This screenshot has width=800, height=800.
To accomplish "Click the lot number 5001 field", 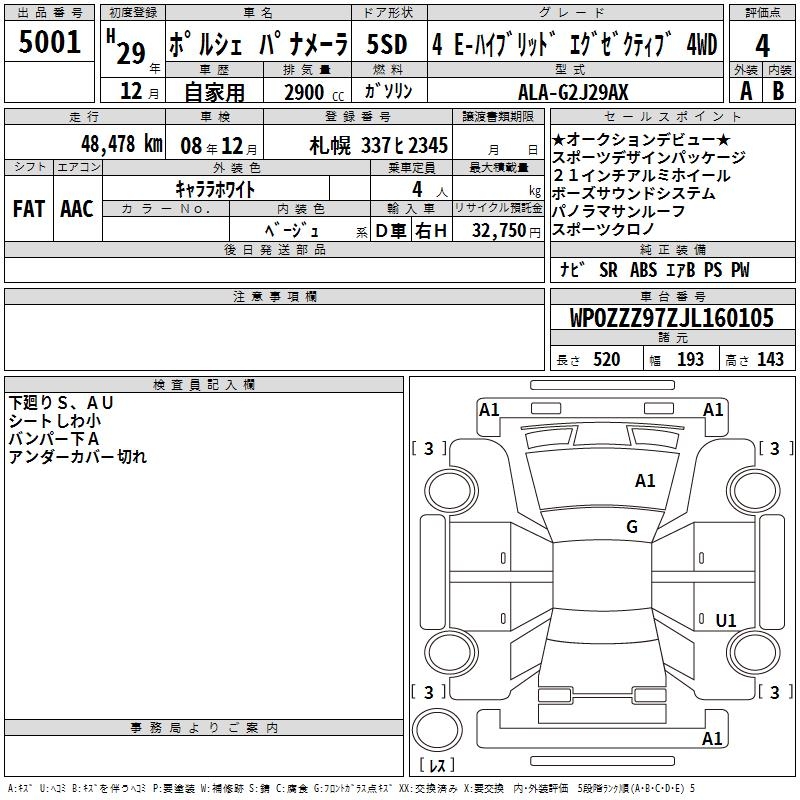I will (49, 42).
